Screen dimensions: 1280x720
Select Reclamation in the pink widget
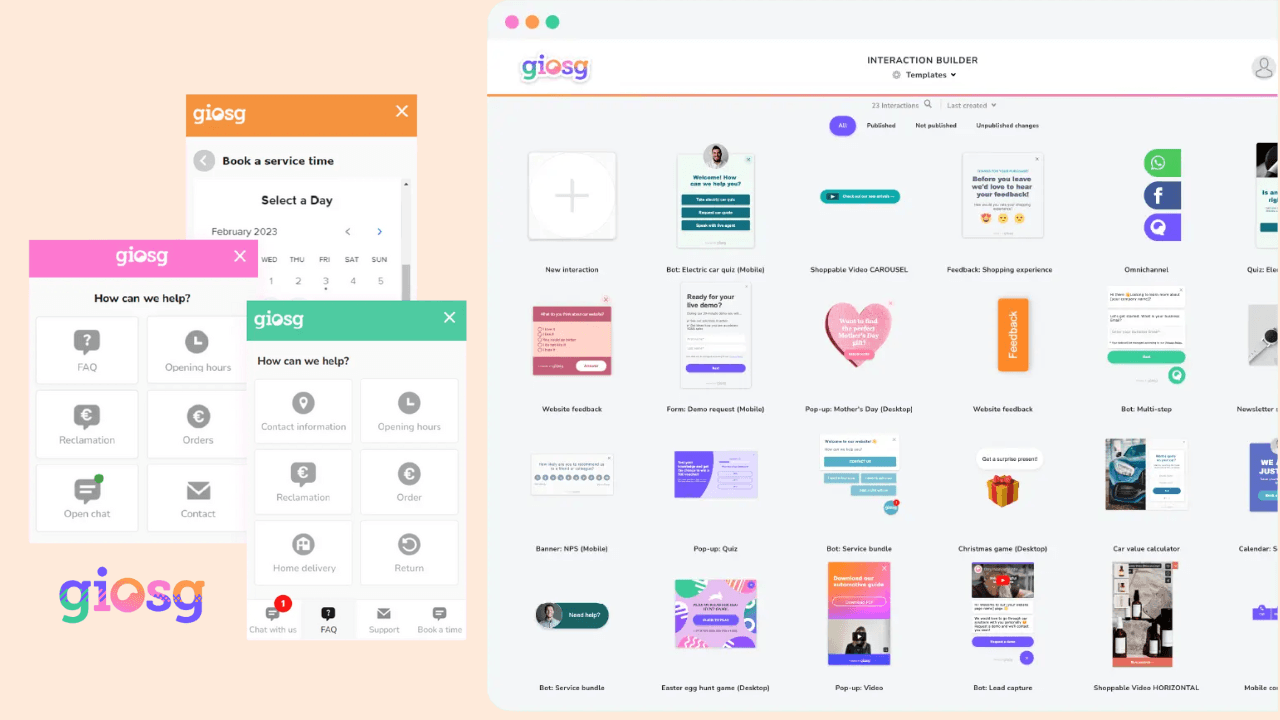click(x=87, y=424)
